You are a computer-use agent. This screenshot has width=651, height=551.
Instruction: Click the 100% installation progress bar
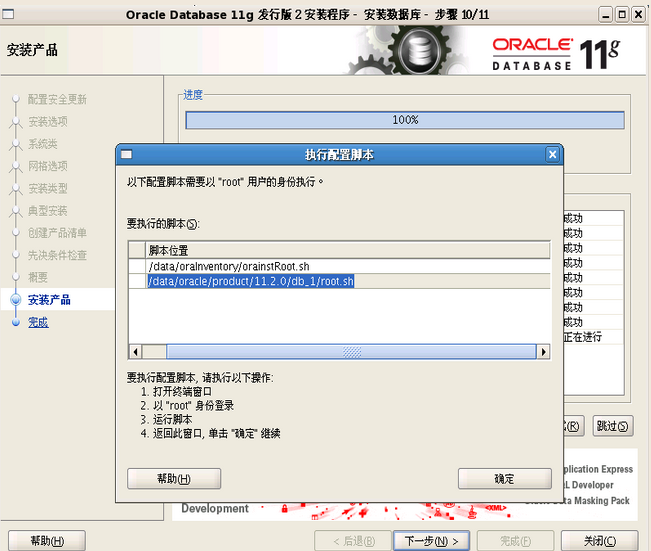pyautogui.click(x=405, y=120)
